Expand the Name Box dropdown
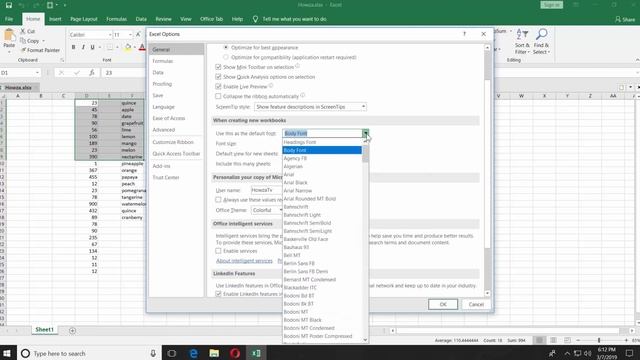 [37, 73]
